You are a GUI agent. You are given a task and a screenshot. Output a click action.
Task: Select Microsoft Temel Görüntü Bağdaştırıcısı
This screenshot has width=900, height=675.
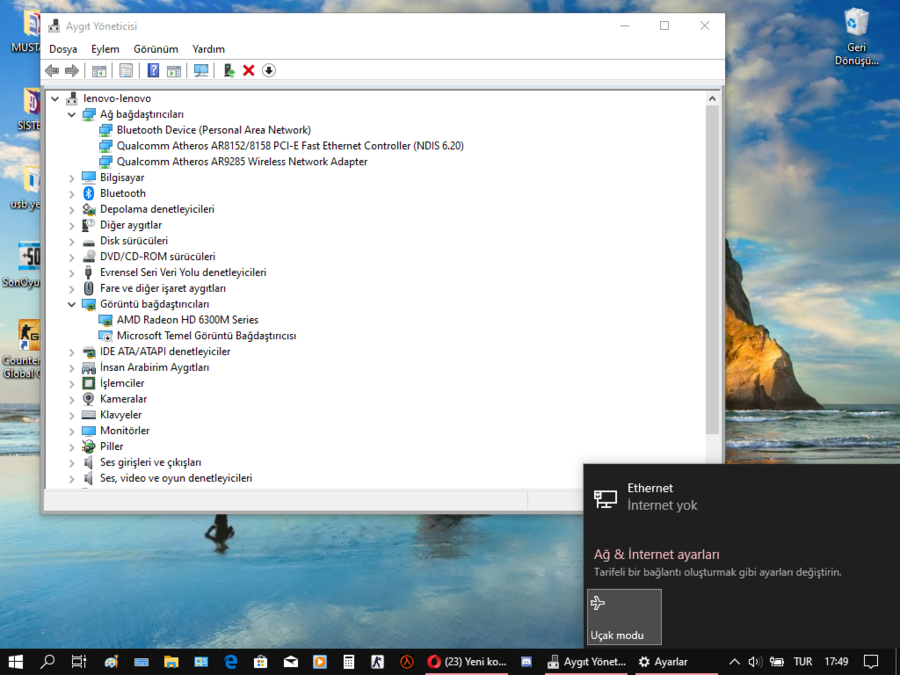[206, 336]
